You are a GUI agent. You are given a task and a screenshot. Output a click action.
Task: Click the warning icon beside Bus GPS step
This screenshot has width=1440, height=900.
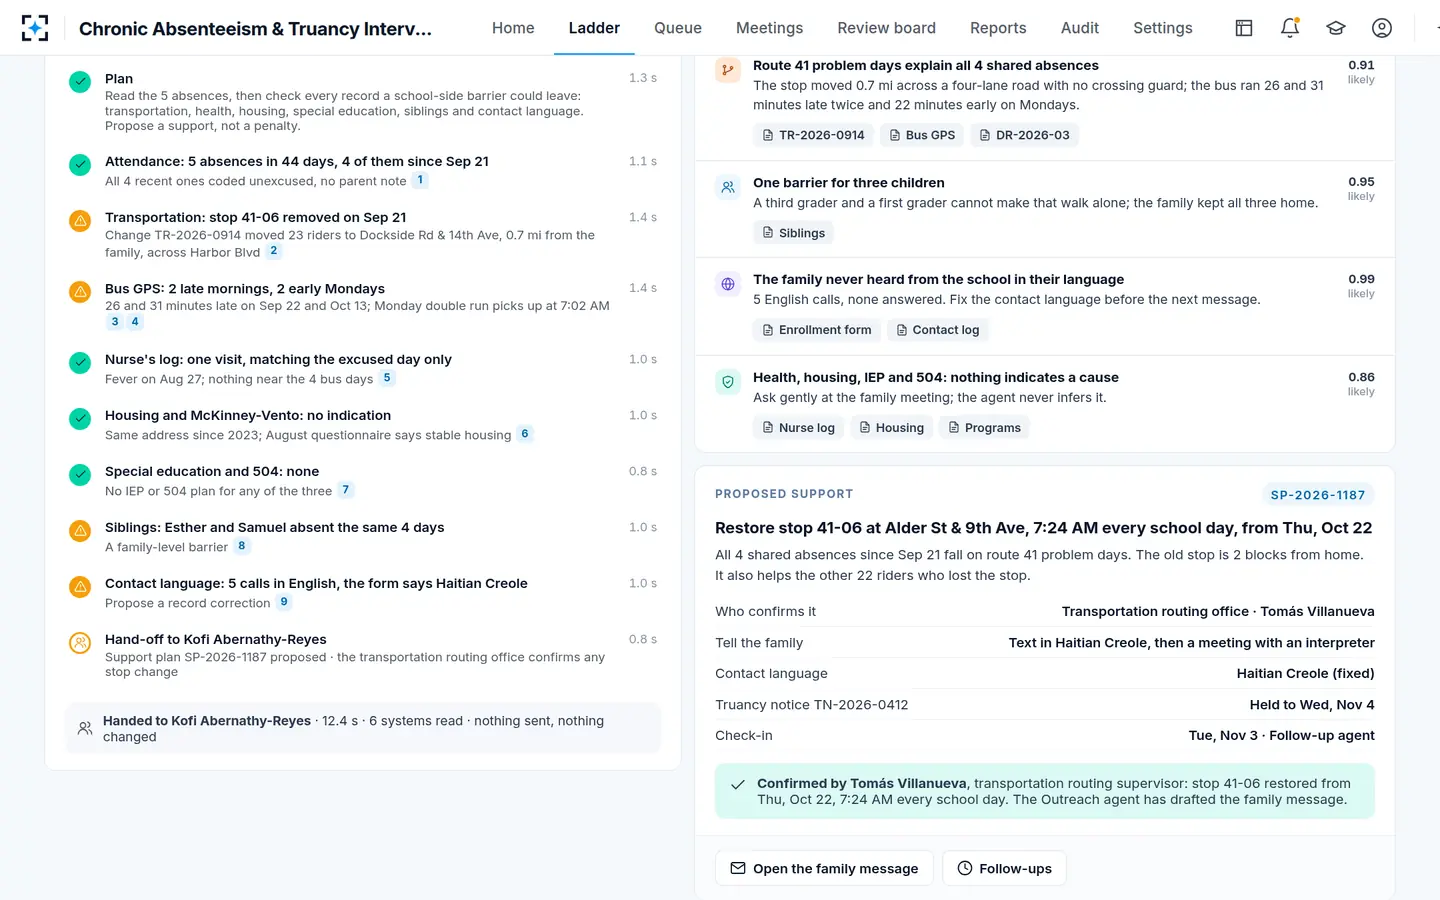pos(80,291)
